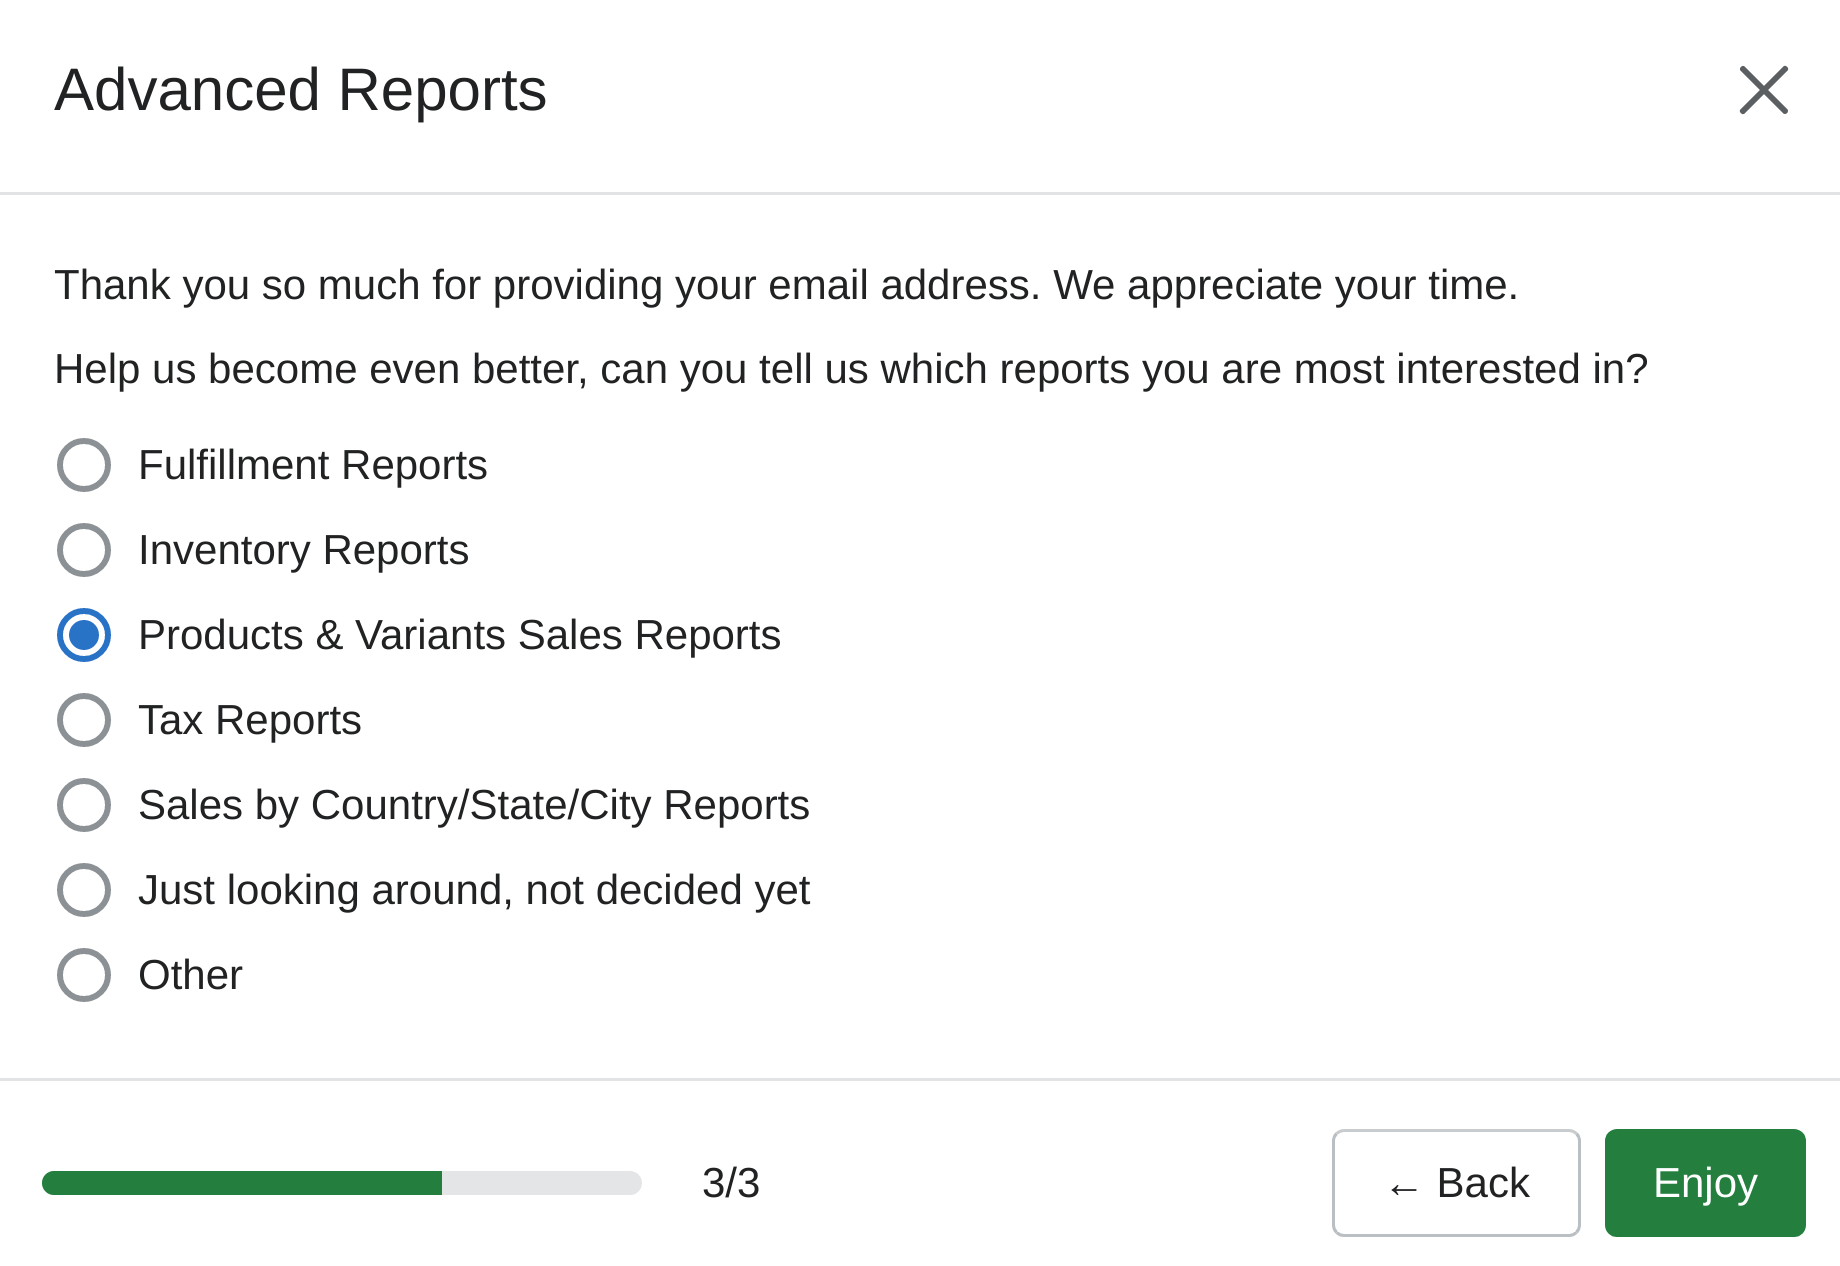Choose the Other option
The height and width of the screenshot is (1266, 1840).
(x=84, y=974)
